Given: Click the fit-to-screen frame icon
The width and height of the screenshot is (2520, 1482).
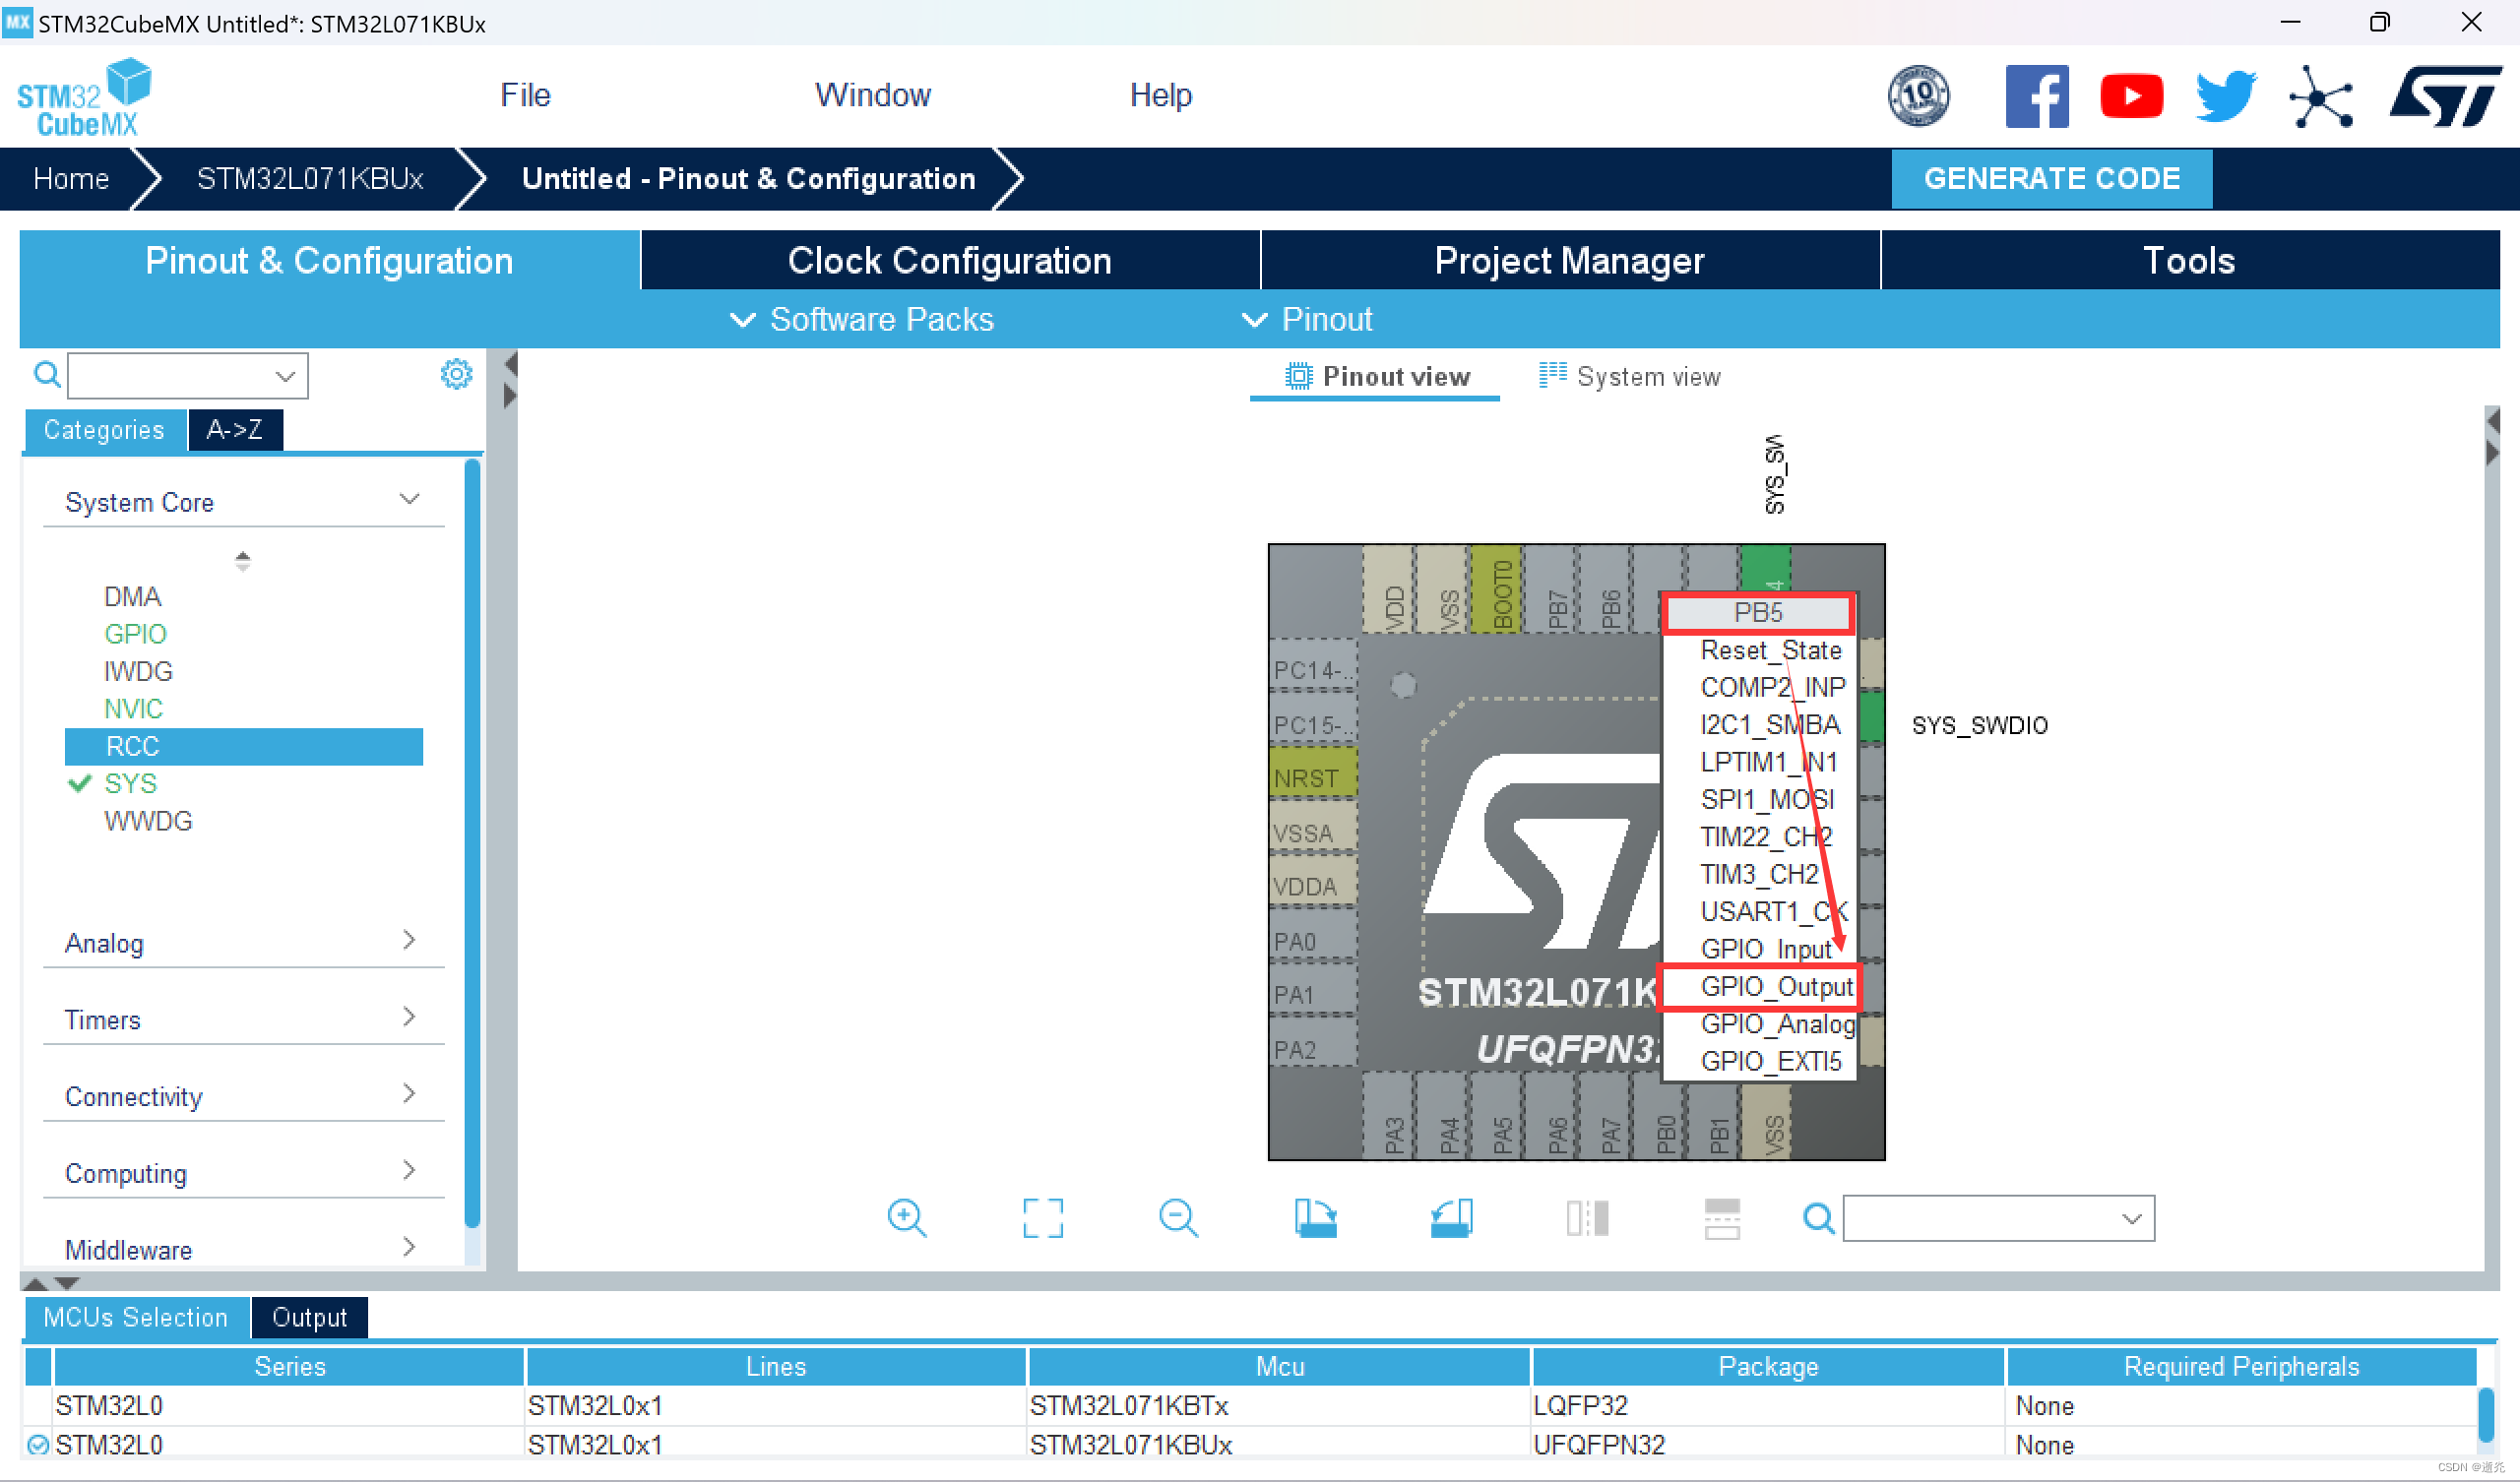Looking at the screenshot, I should [x=1042, y=1218].
